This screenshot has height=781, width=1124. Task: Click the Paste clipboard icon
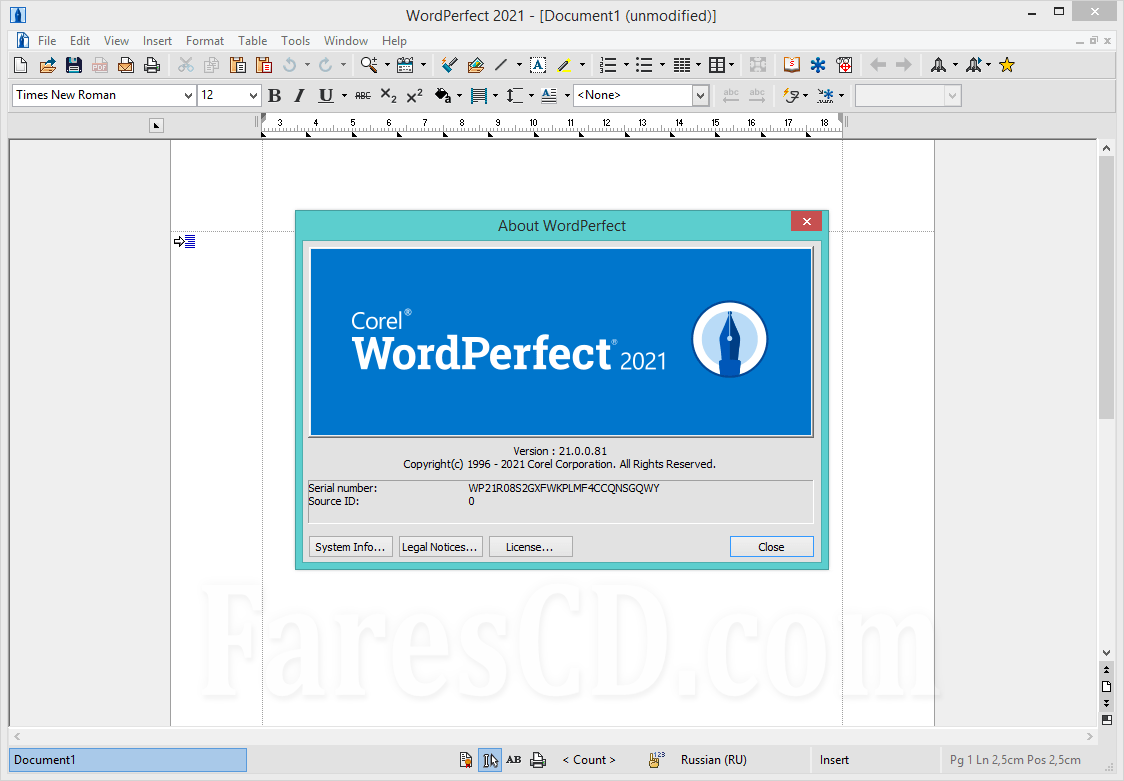coord(238,65)
